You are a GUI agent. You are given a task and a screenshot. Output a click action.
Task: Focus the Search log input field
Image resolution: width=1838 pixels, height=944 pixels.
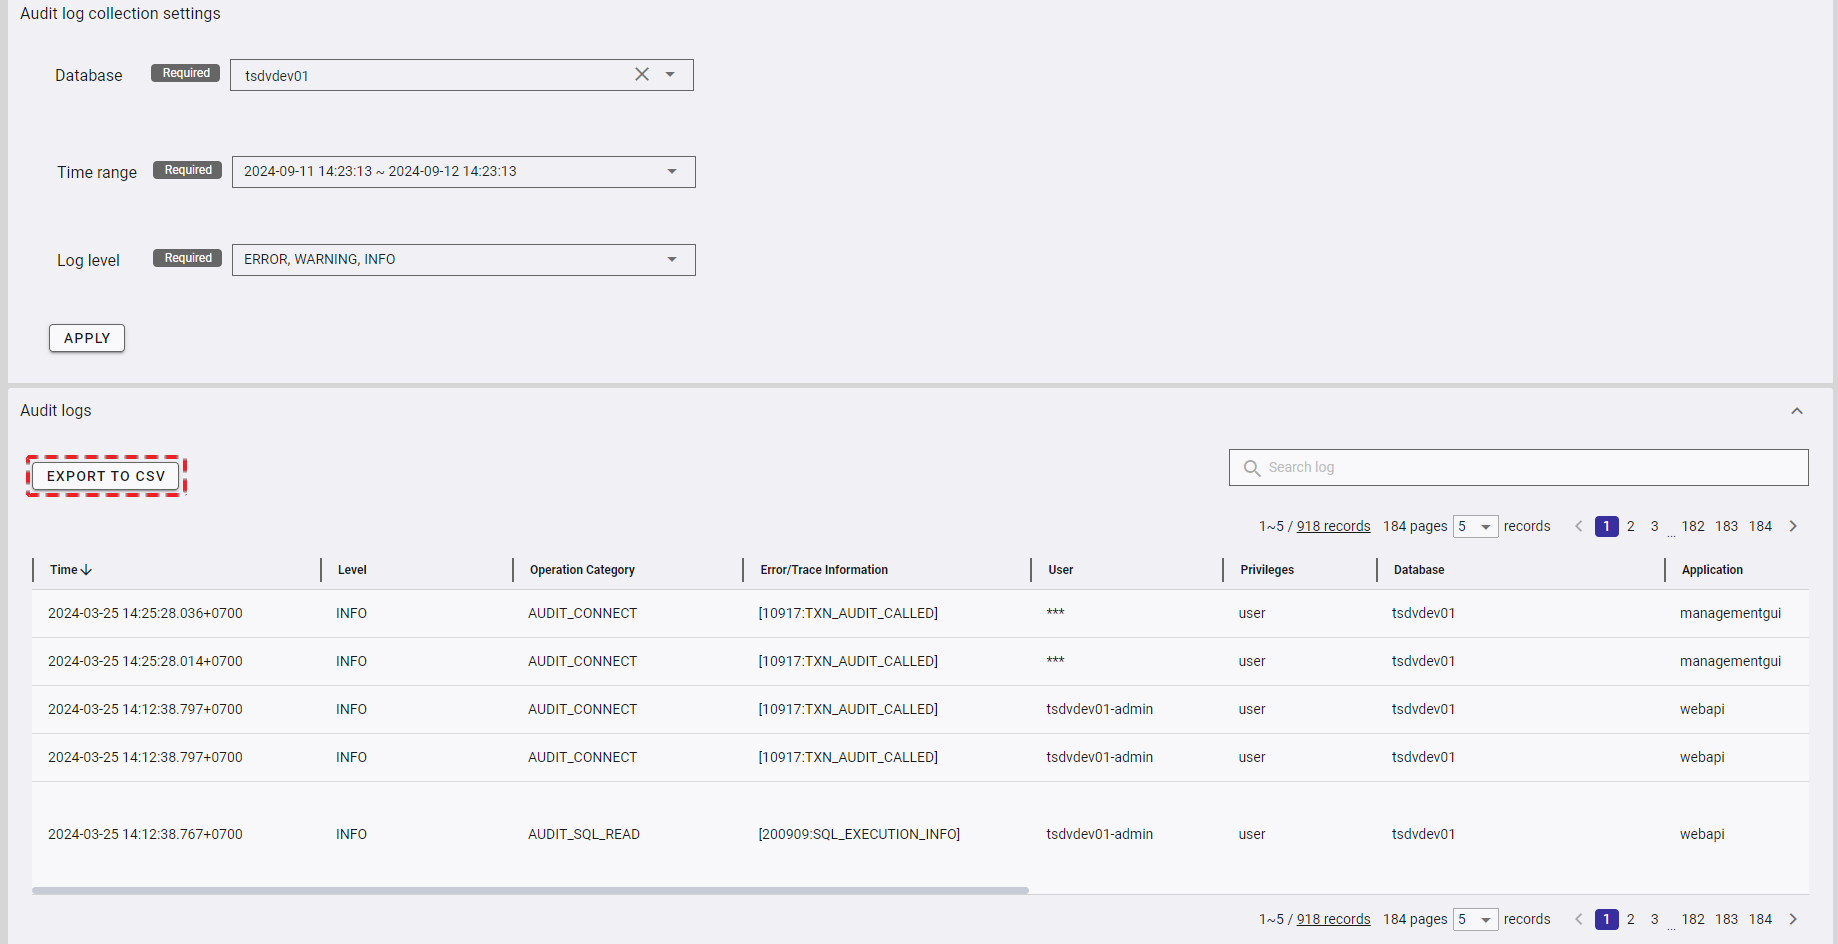1530,468
